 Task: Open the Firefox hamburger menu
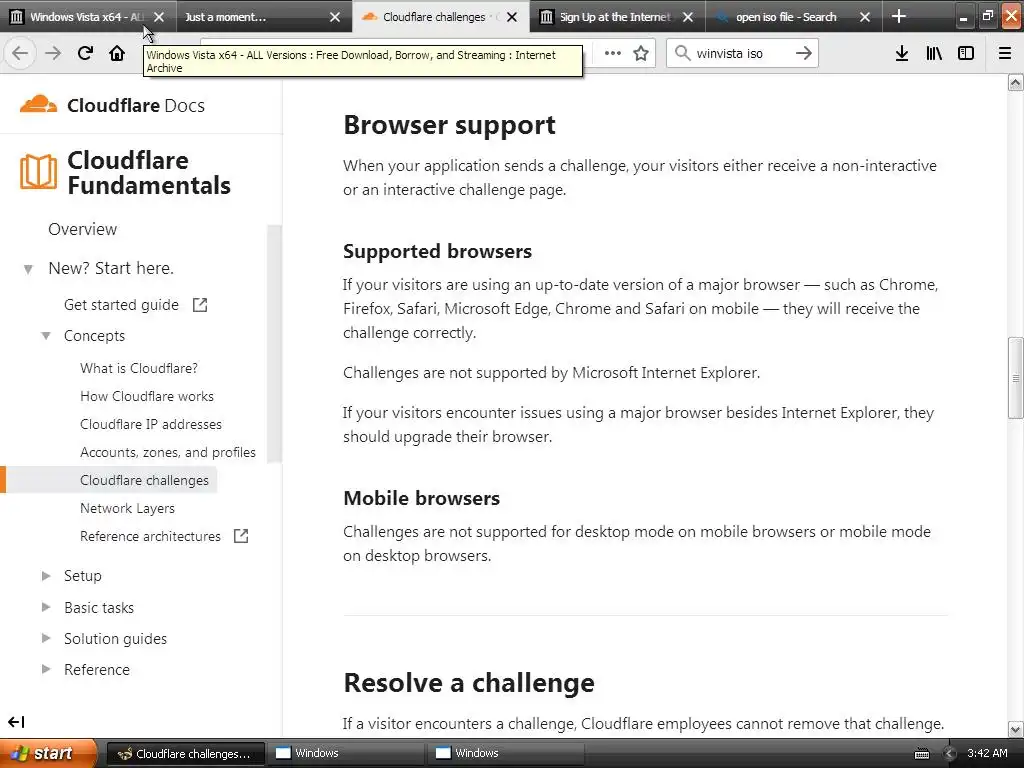click(x=1005, y=53)
